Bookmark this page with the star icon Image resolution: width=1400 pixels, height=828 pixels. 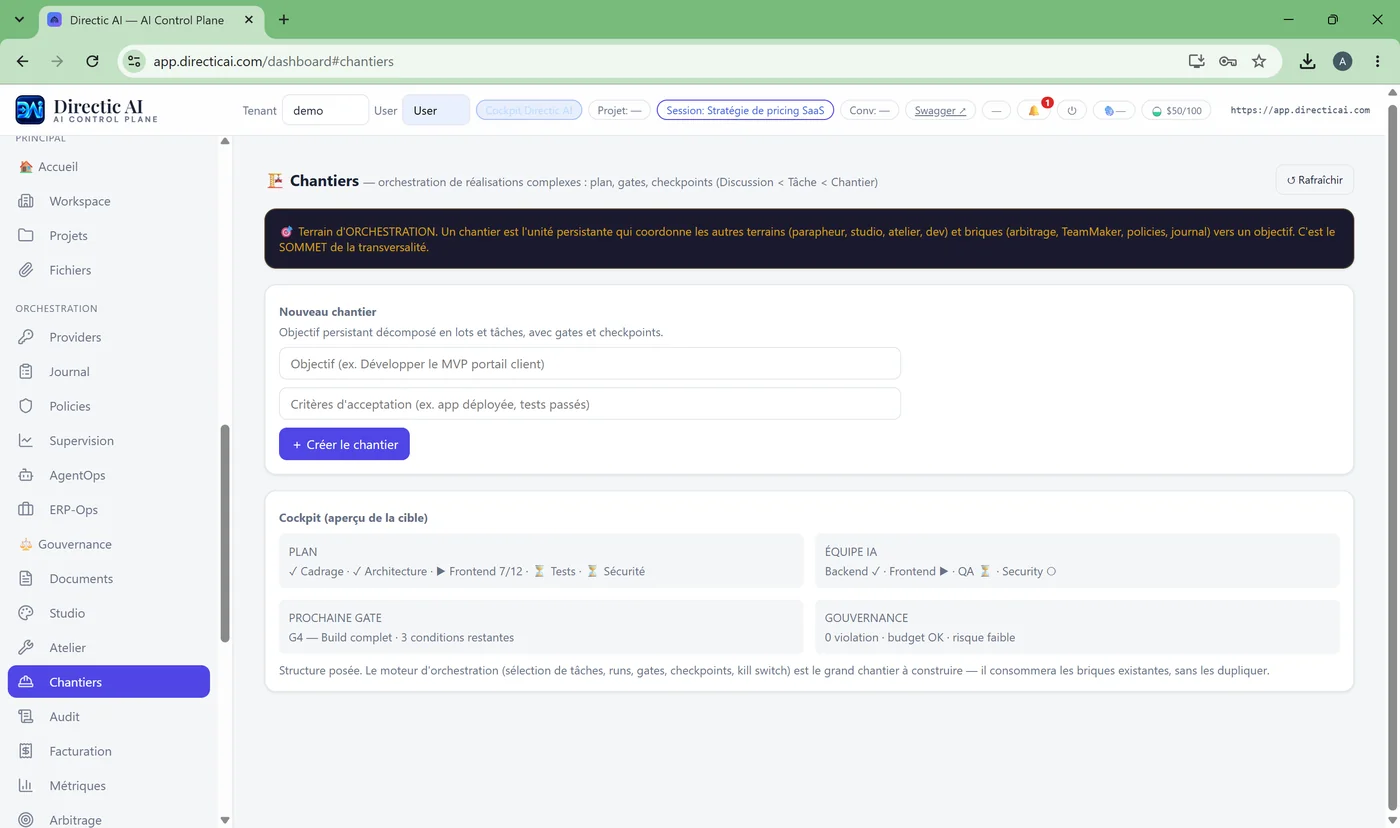[1259, 61]
